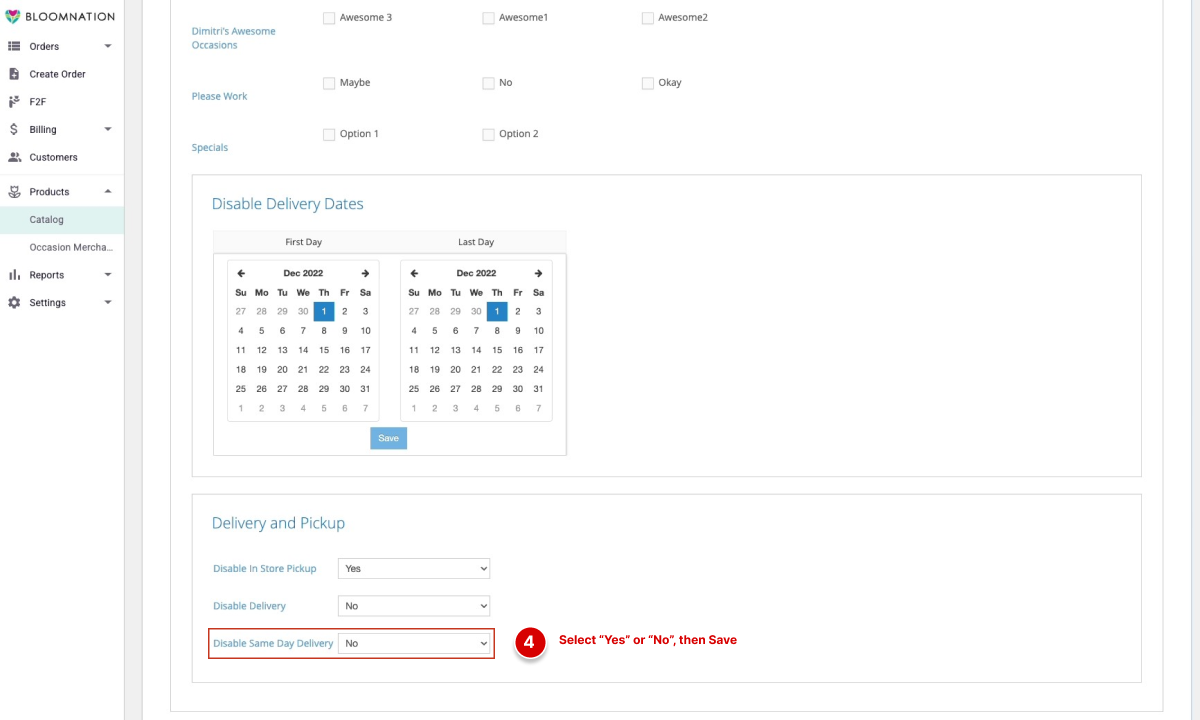
Task: Click the Customers people icon
Action: (x=14, y=157)
